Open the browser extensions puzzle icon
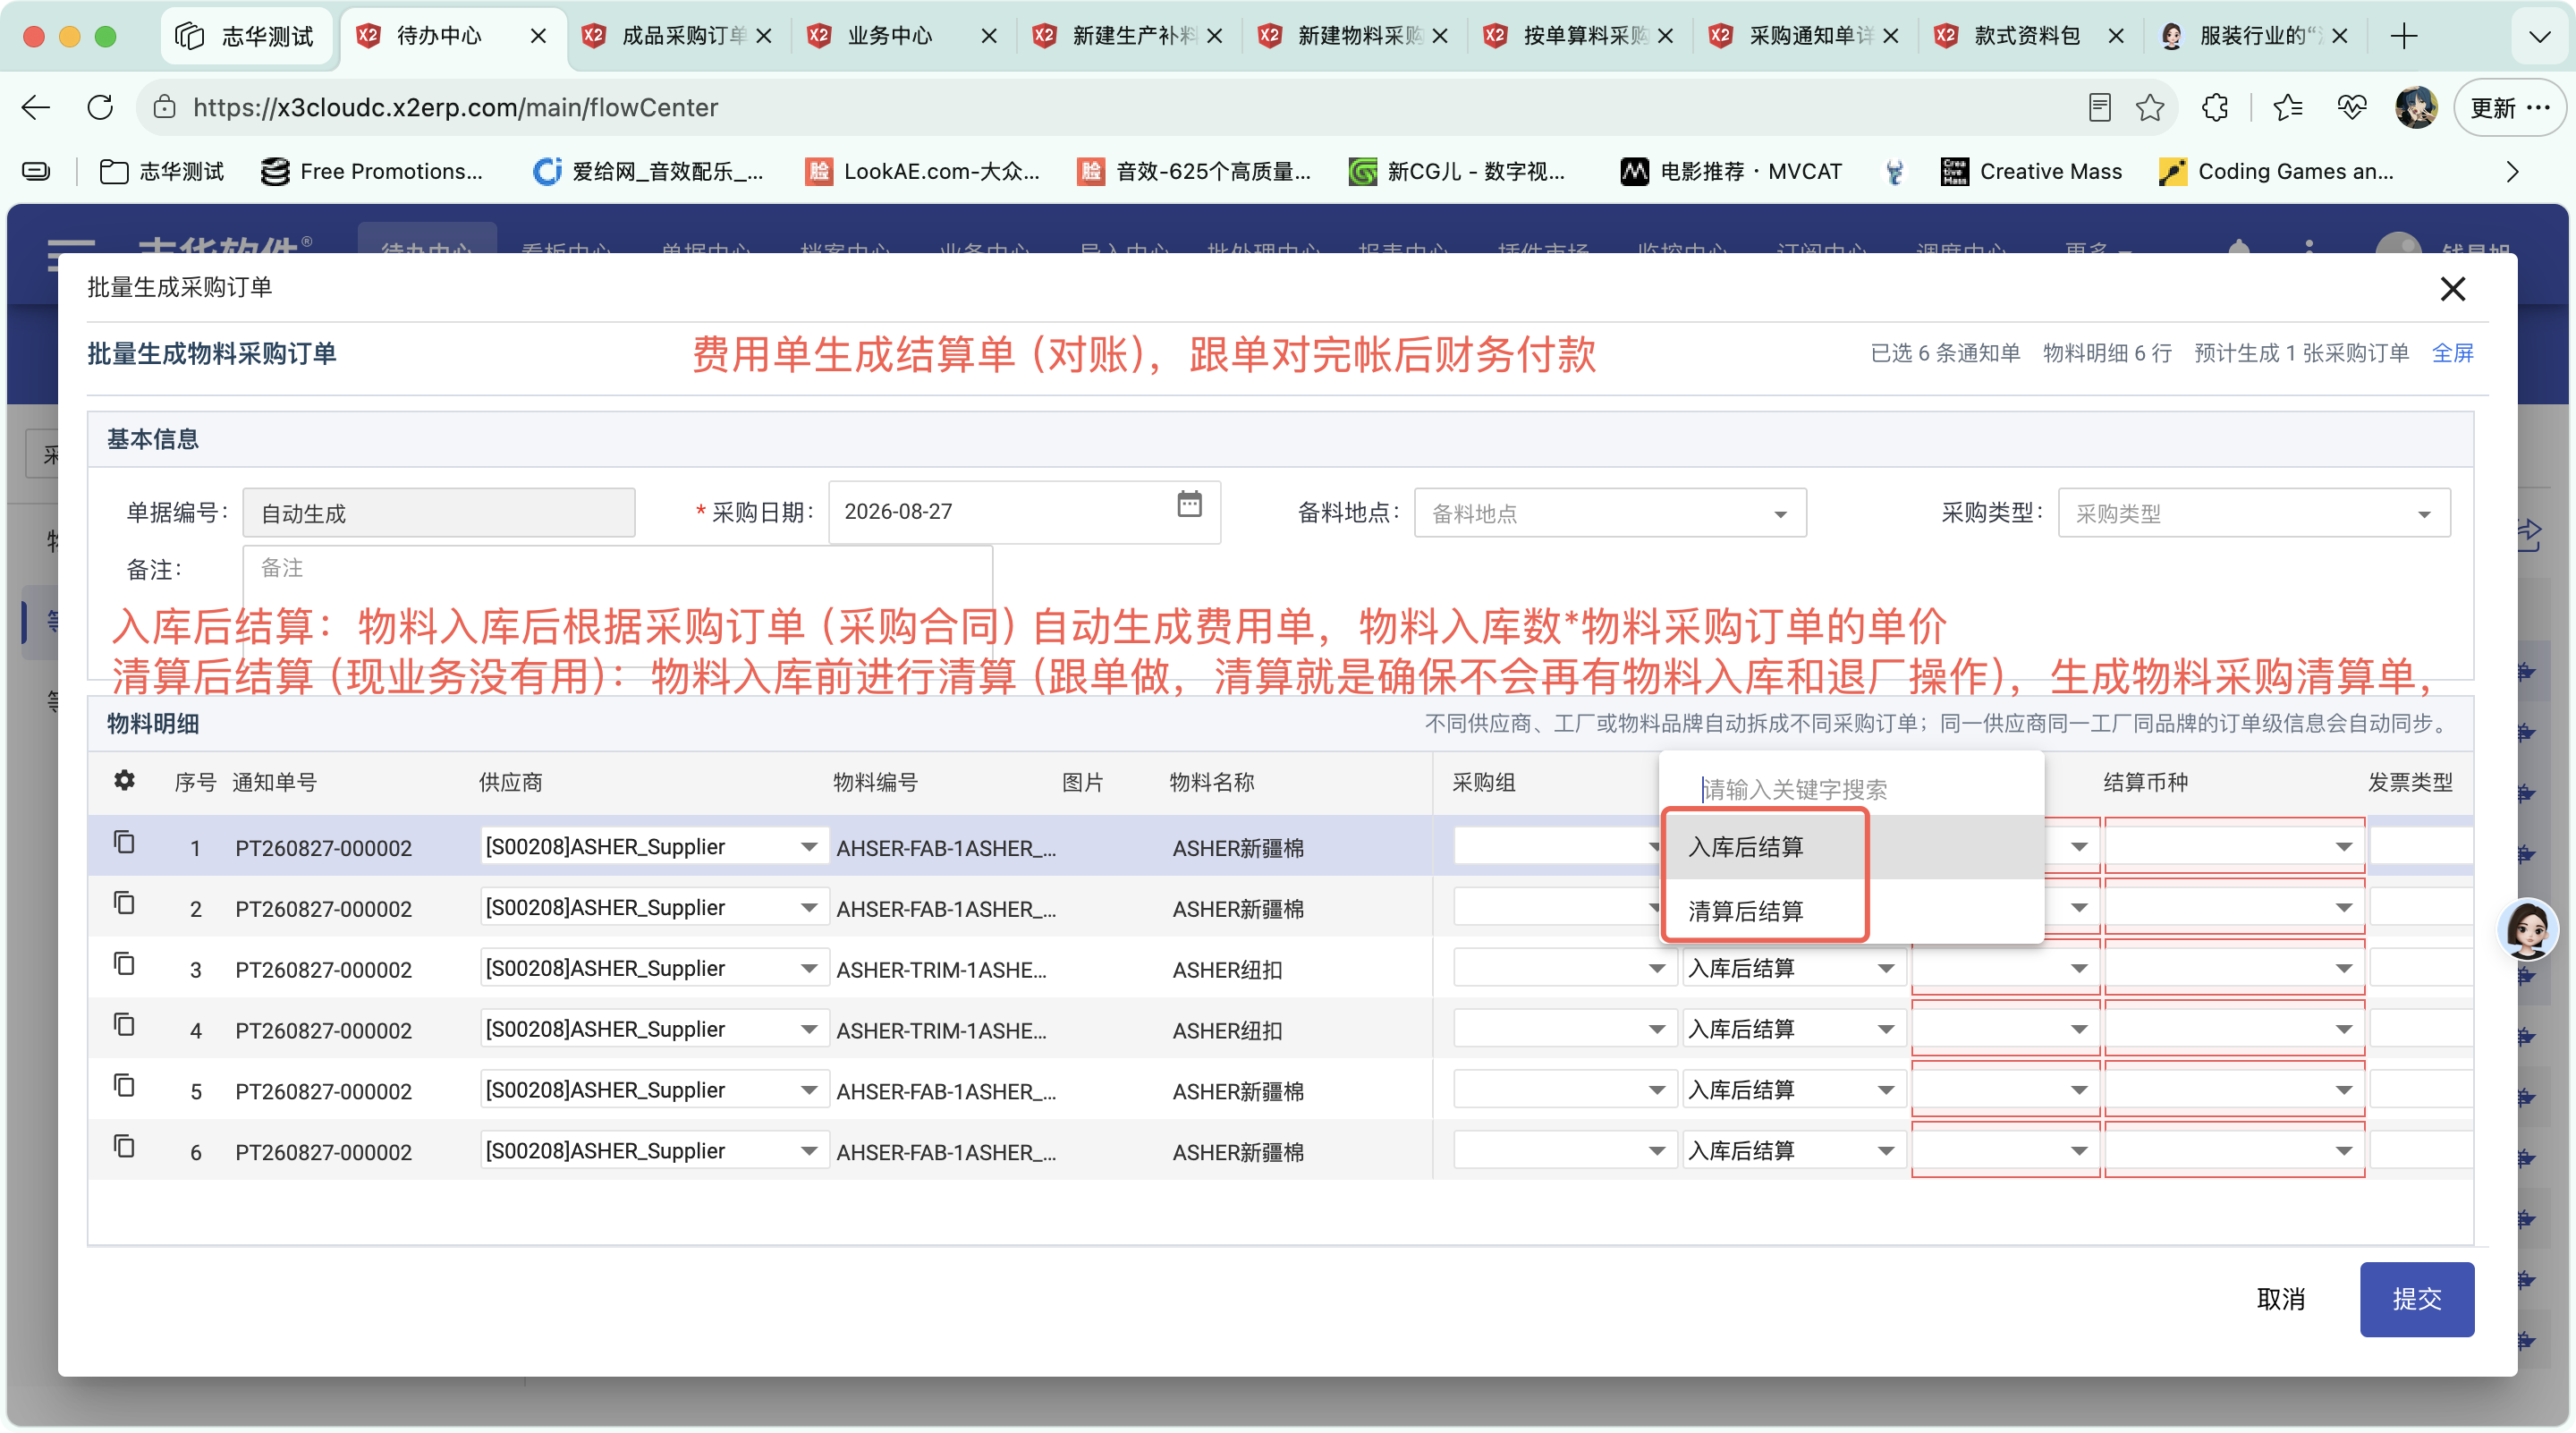This screenshot has height=1433, width=2576. [2215, 107]
